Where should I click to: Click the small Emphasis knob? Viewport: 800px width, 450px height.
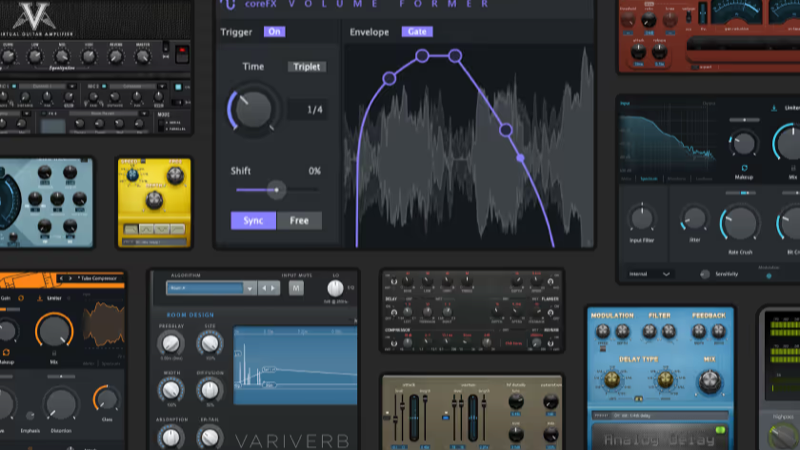click(x=30, y=415)
